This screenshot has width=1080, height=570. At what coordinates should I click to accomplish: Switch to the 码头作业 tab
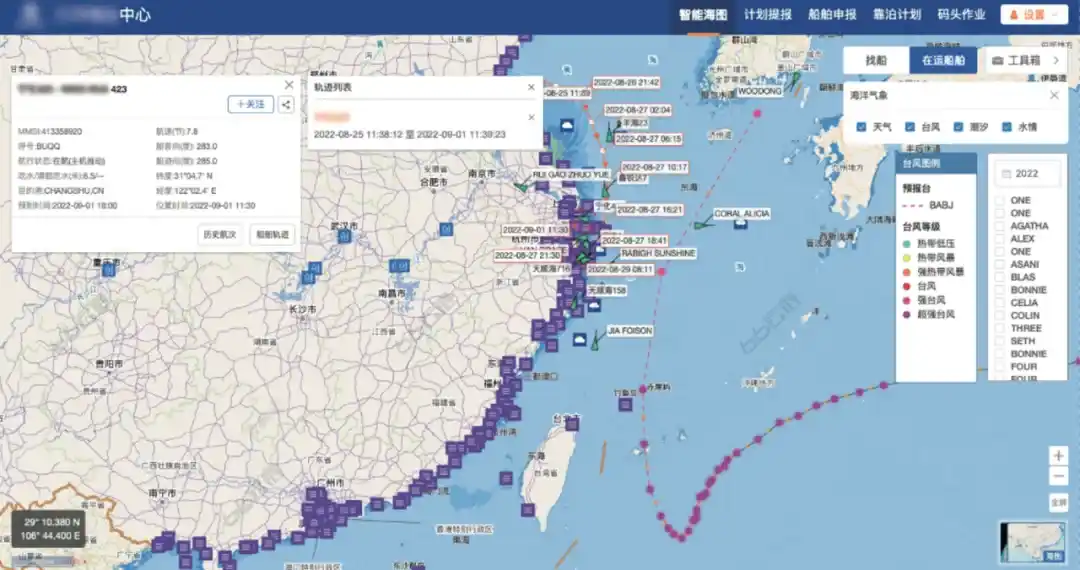click(x=962, y=15)
